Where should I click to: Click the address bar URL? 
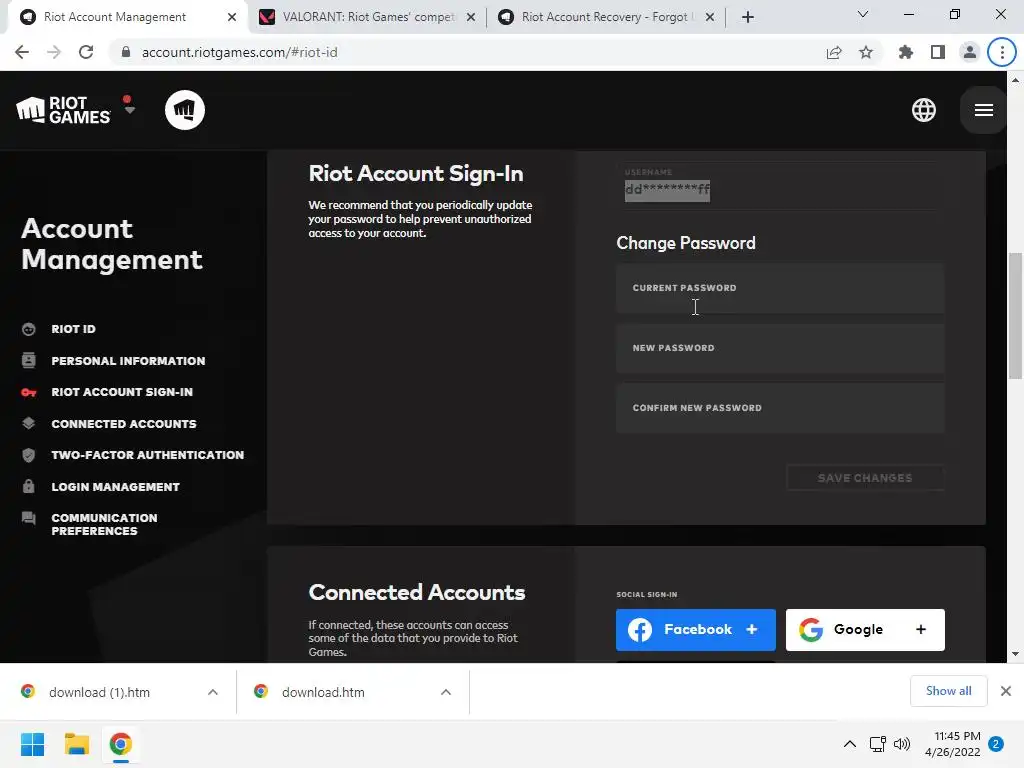coord(240,52)
